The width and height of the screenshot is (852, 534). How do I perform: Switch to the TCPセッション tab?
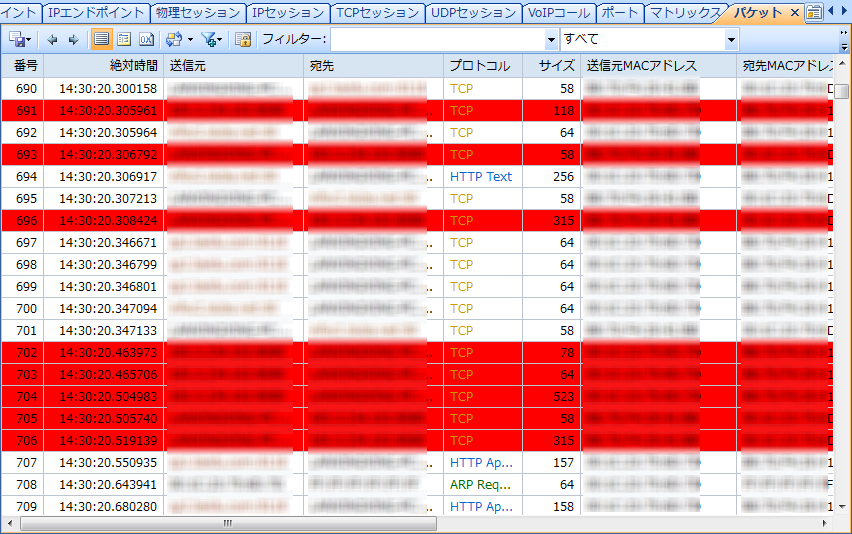tap(377, 13)
